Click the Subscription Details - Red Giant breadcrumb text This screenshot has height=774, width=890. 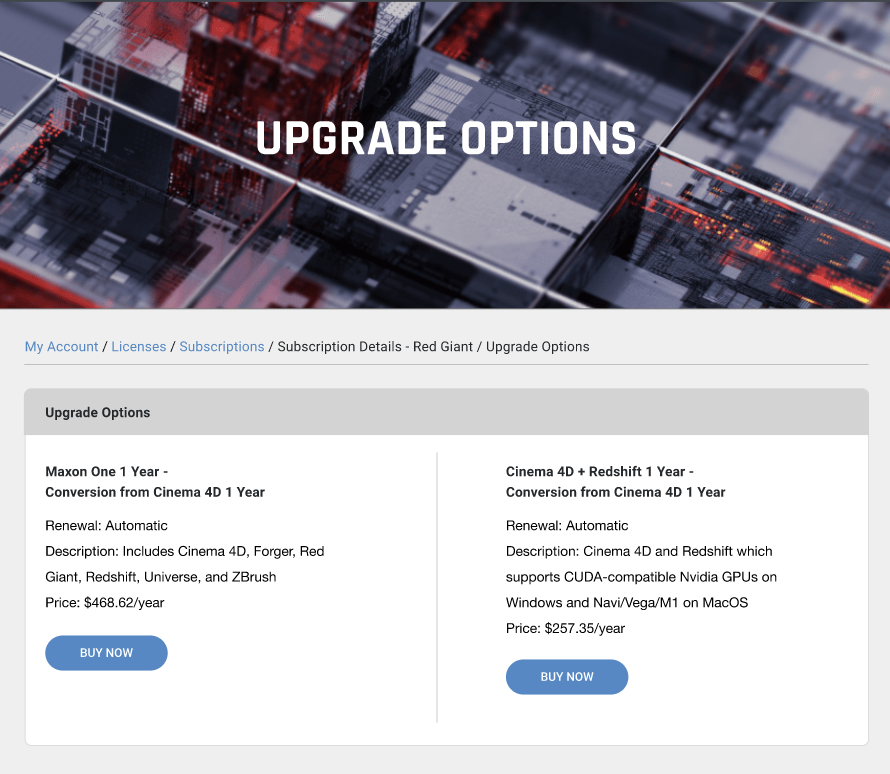375,347
